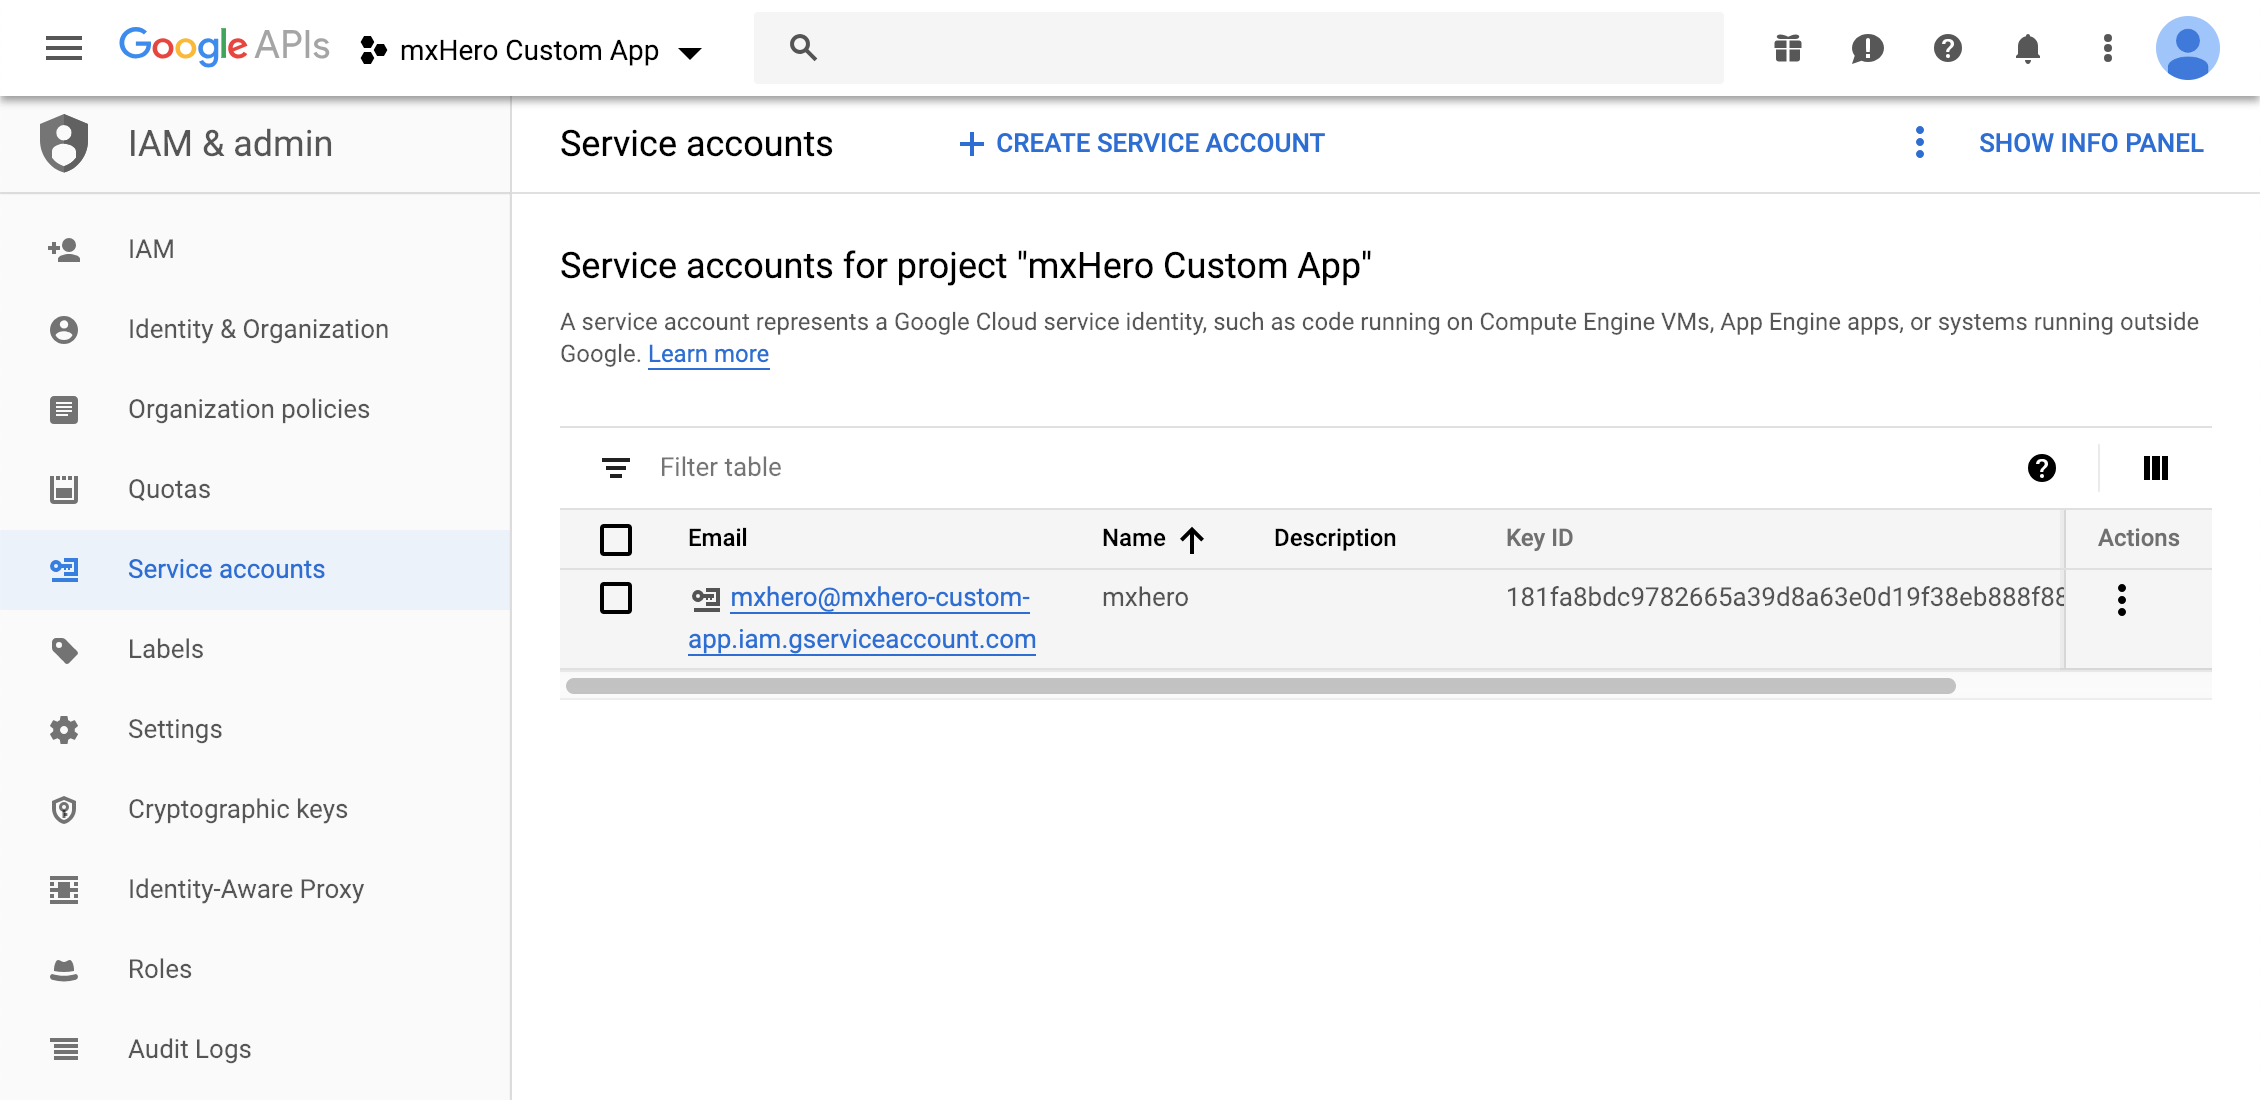2260x1100 pixels.
Task: Click the Cryptographic keys shield icon
Action: click(x=64, y=809)
